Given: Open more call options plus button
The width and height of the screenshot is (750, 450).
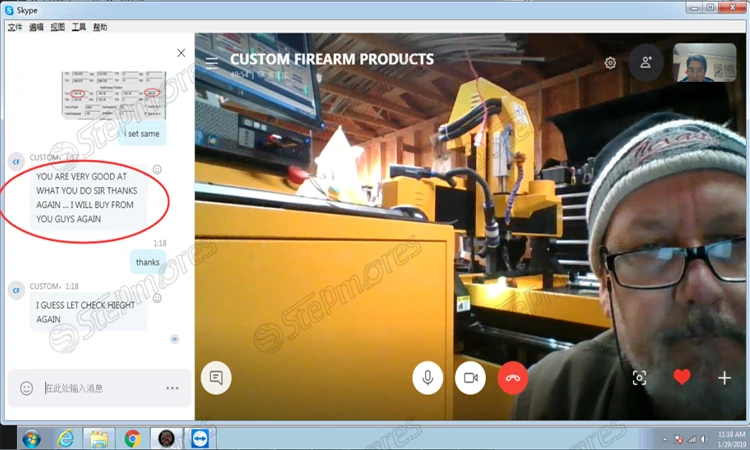Looking at the screenshot, I should point(724,377).
